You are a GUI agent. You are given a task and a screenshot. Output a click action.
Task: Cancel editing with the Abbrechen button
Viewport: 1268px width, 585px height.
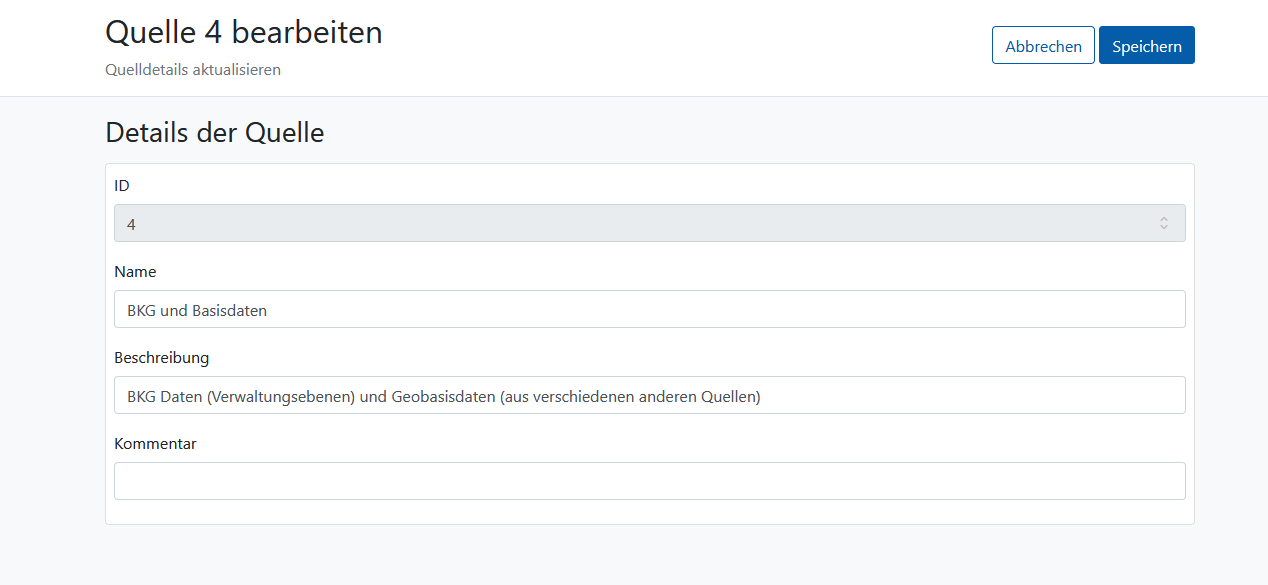click(x=1043, y=45)
